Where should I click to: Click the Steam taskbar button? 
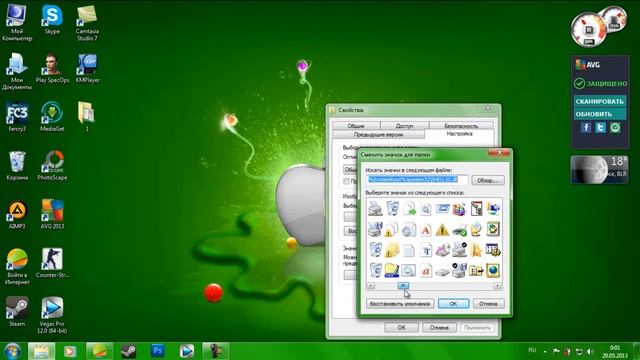tap(129, 351)
